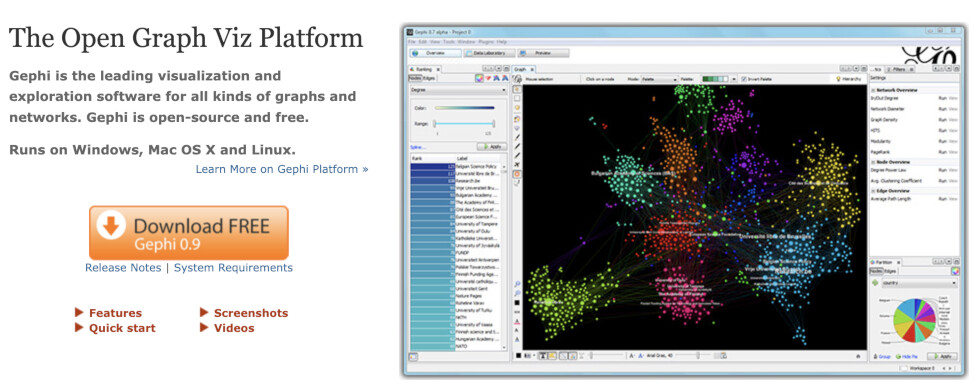Click the Range slider's right handle
The width and height of the screenshot is (975, 385).
tap(494, 124)
